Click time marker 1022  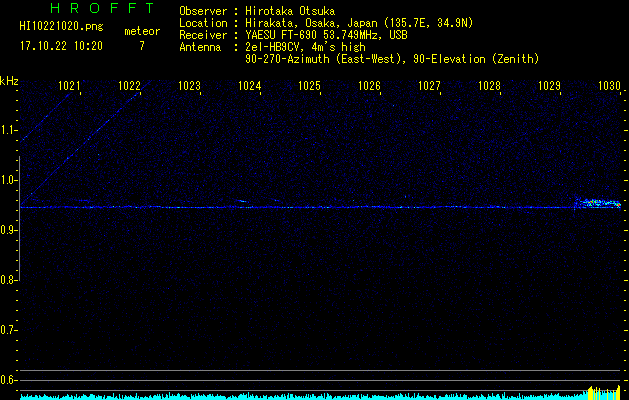click(x=130, y=85)
